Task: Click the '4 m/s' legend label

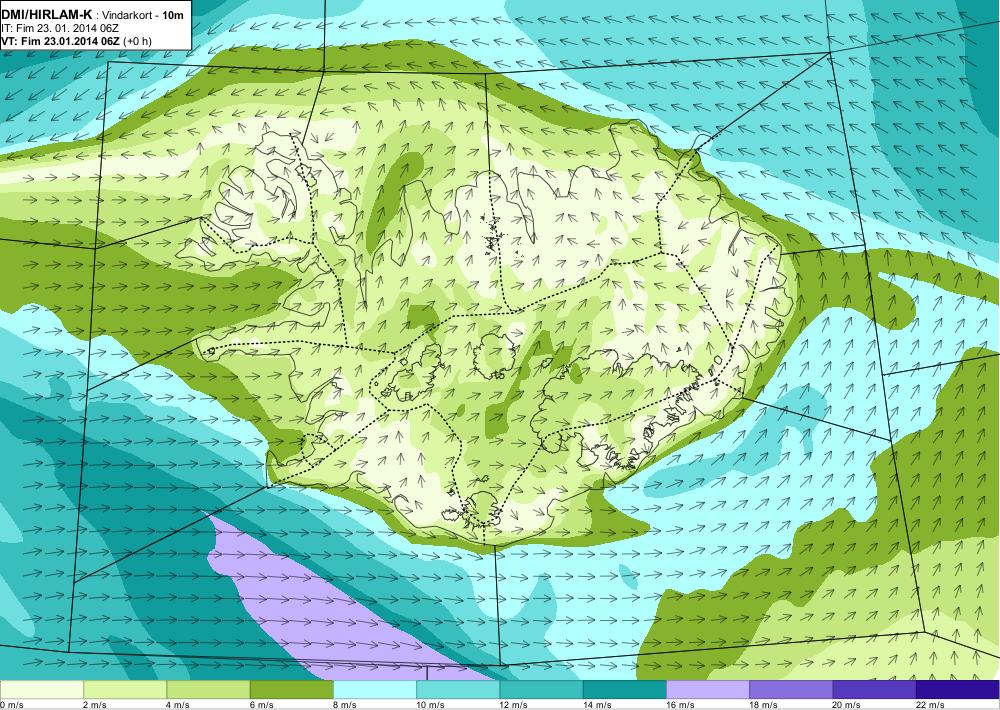Action: point(178,705)
